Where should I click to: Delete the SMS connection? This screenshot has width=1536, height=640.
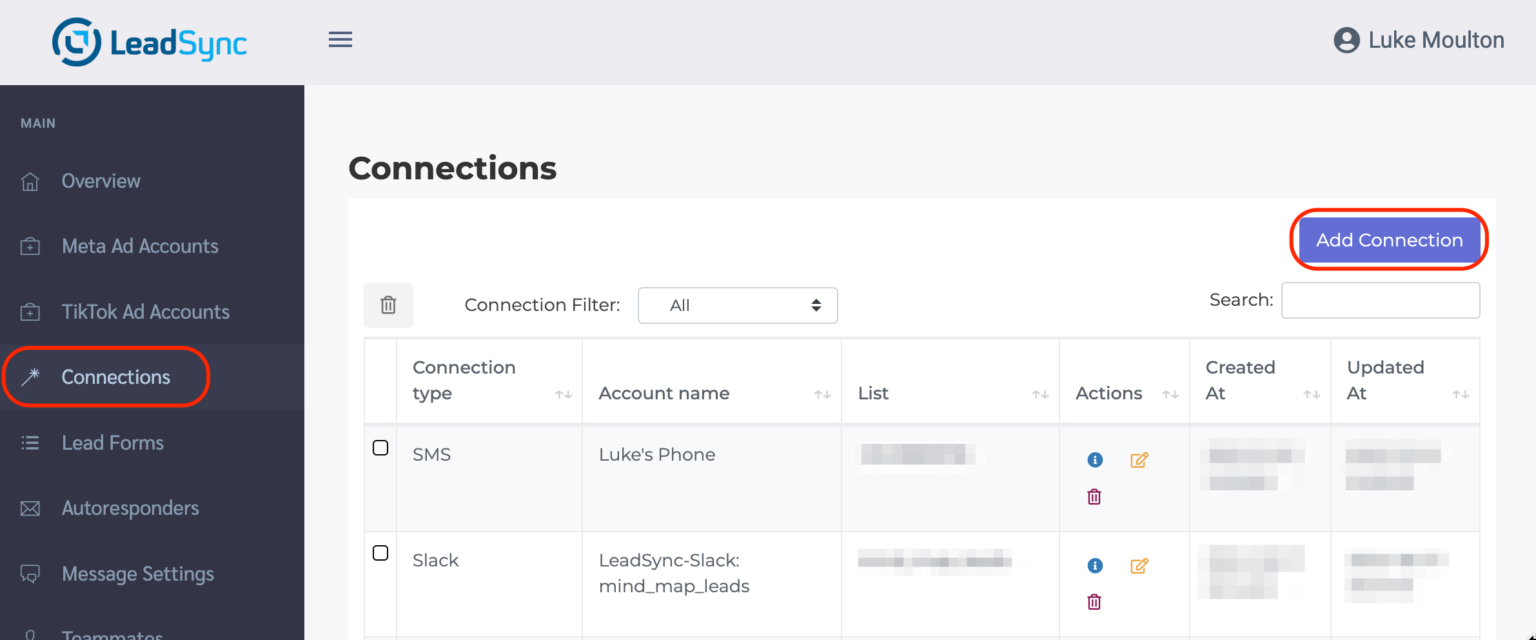tap(1094, 496)
